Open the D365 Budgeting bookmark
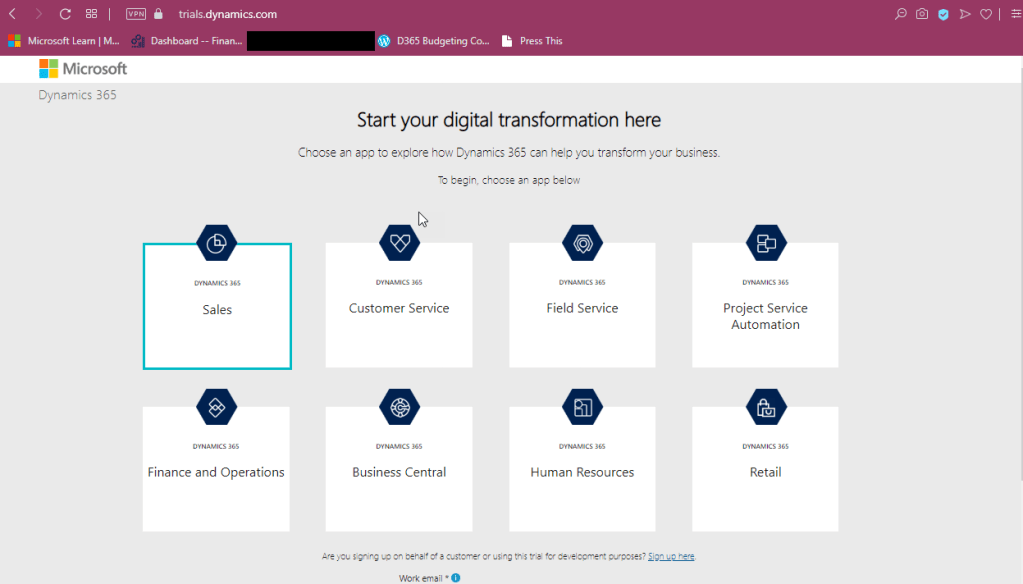1023x584 pixels. point(434,41)
